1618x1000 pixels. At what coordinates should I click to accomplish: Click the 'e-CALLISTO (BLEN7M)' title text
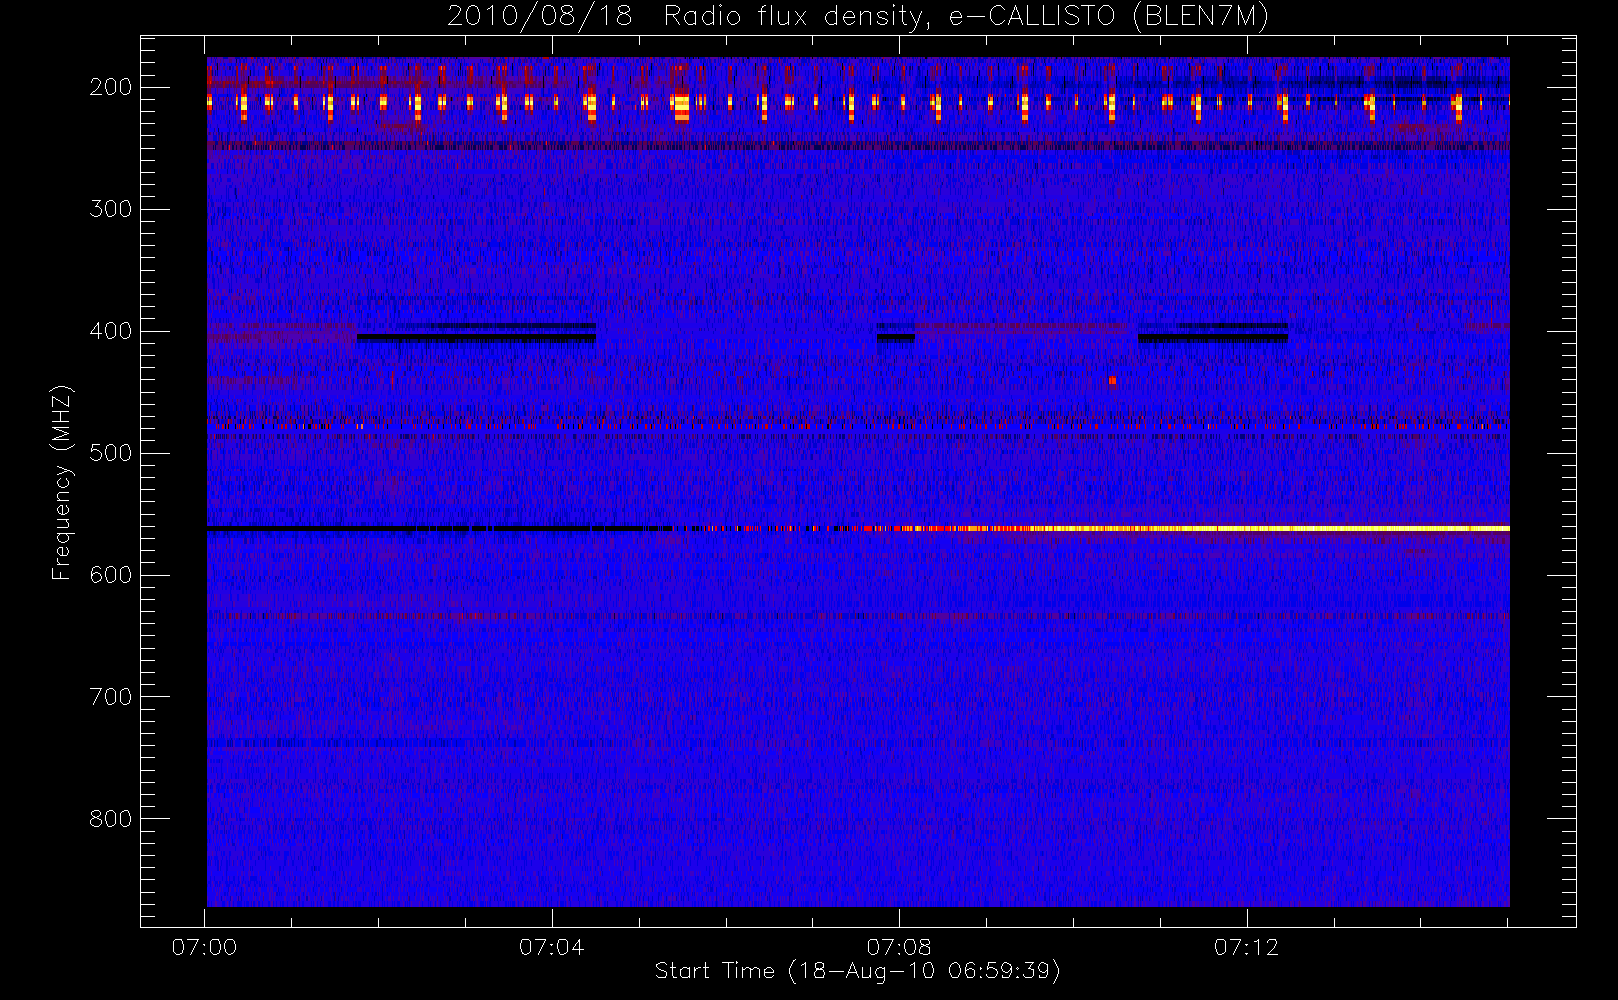(1108, 17)
